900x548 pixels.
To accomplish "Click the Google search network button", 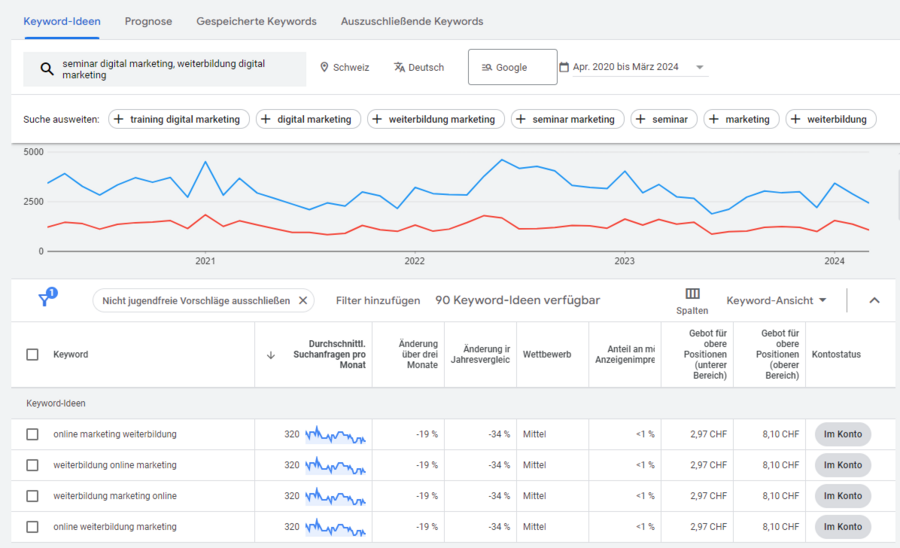I will point(512,68).
